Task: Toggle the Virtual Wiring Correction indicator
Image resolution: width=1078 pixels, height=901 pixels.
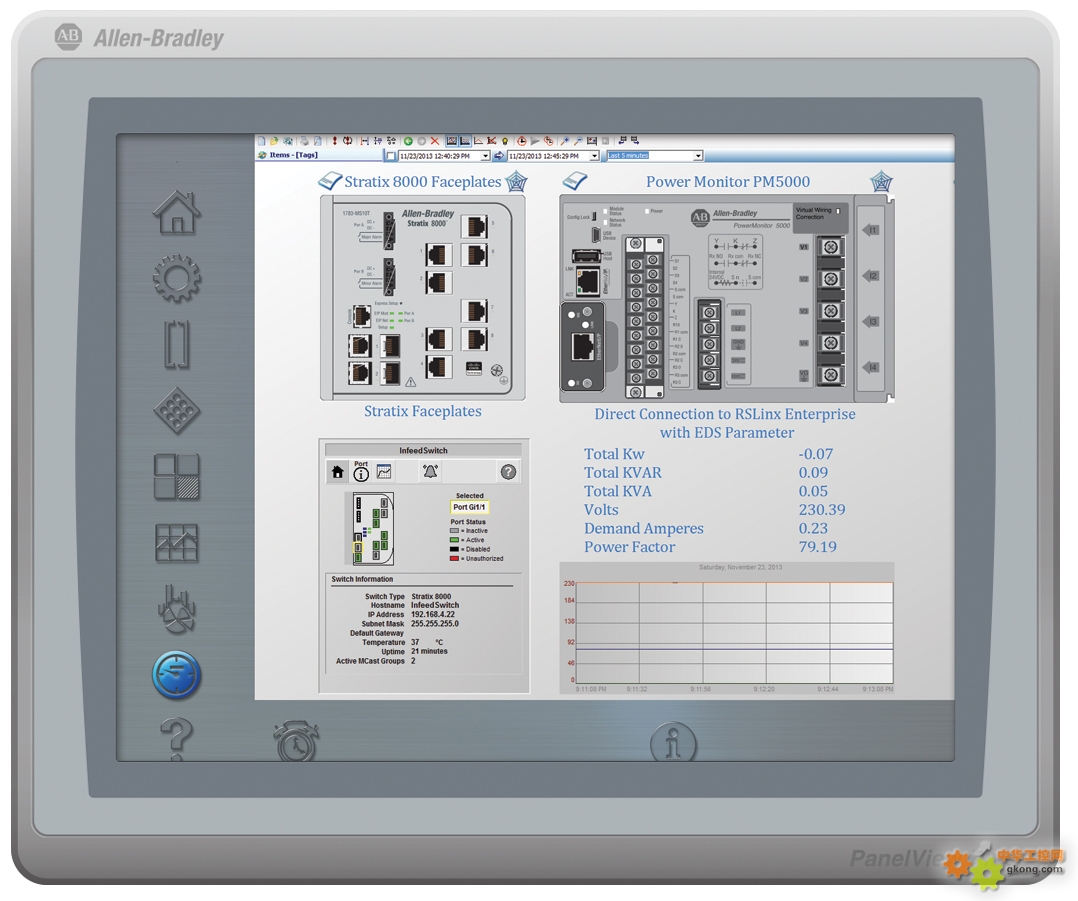Action: (838, 212)
